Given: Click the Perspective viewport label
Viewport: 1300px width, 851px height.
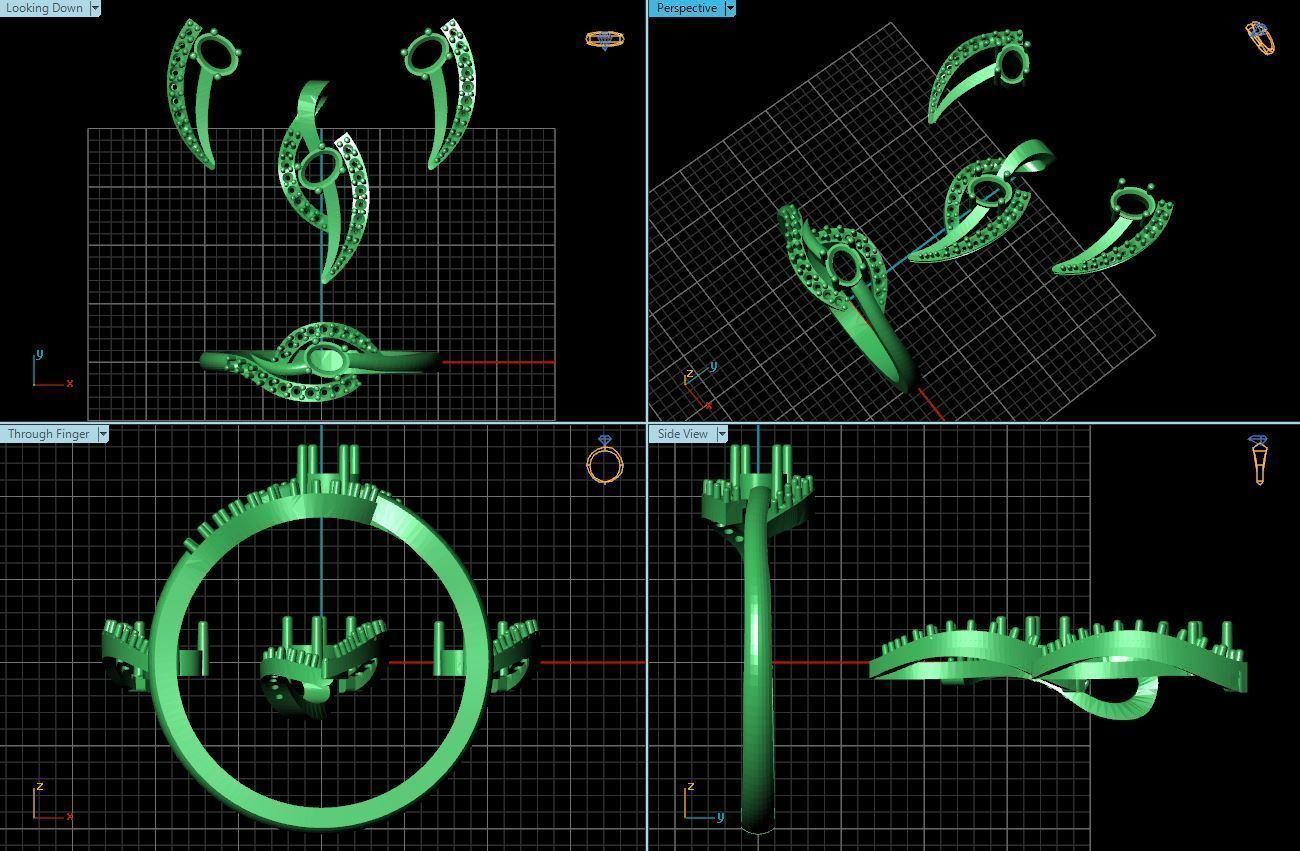Looking at the screenshot, I should coord(687,8).
